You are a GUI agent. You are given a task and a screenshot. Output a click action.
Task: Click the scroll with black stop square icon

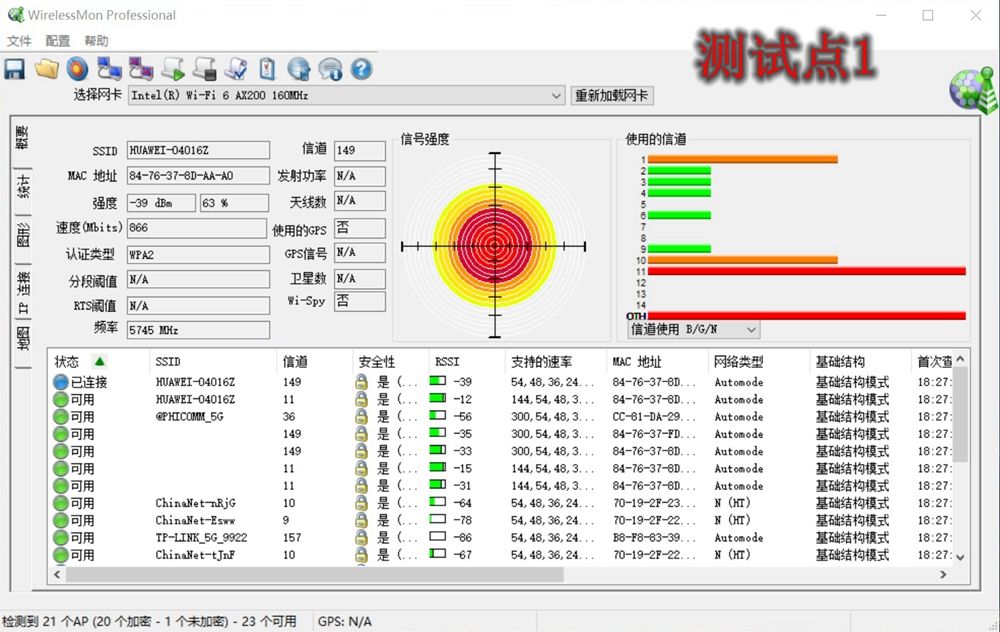point(205,69)
